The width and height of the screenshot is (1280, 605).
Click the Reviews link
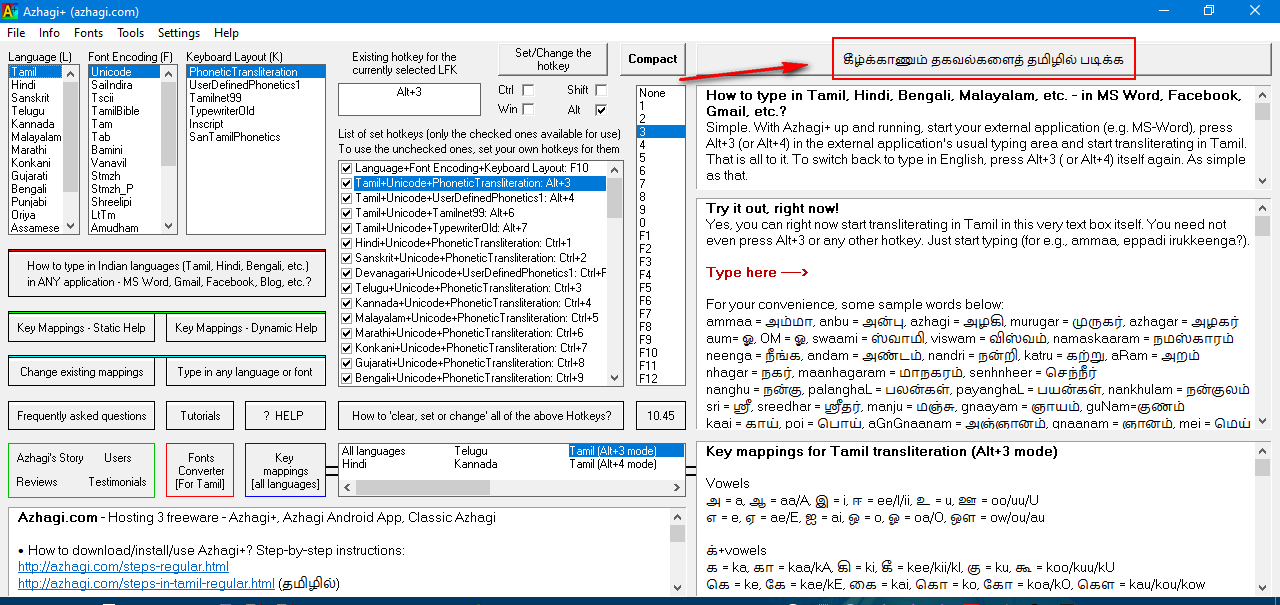(37, 482)
